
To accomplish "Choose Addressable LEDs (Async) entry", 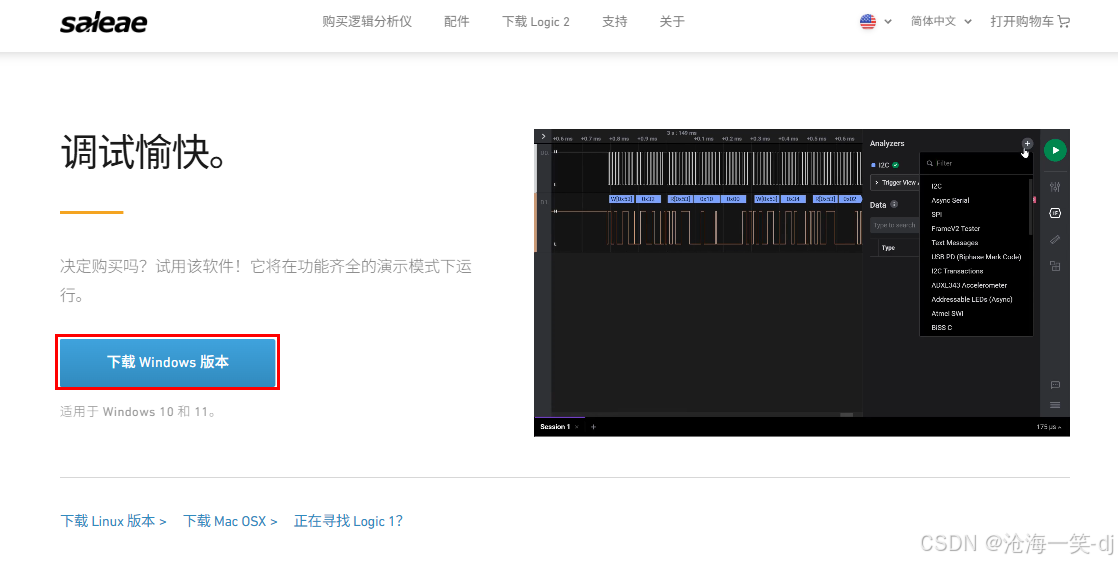I will coord(971,299).
